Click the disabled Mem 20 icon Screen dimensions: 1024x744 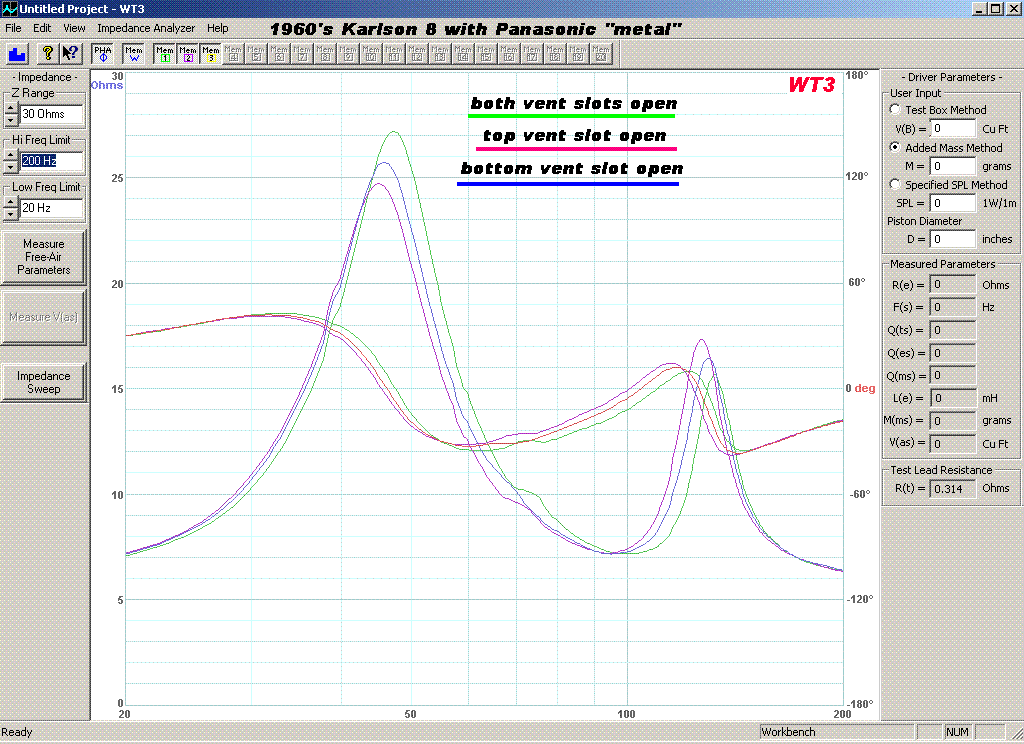click(601, 54)
